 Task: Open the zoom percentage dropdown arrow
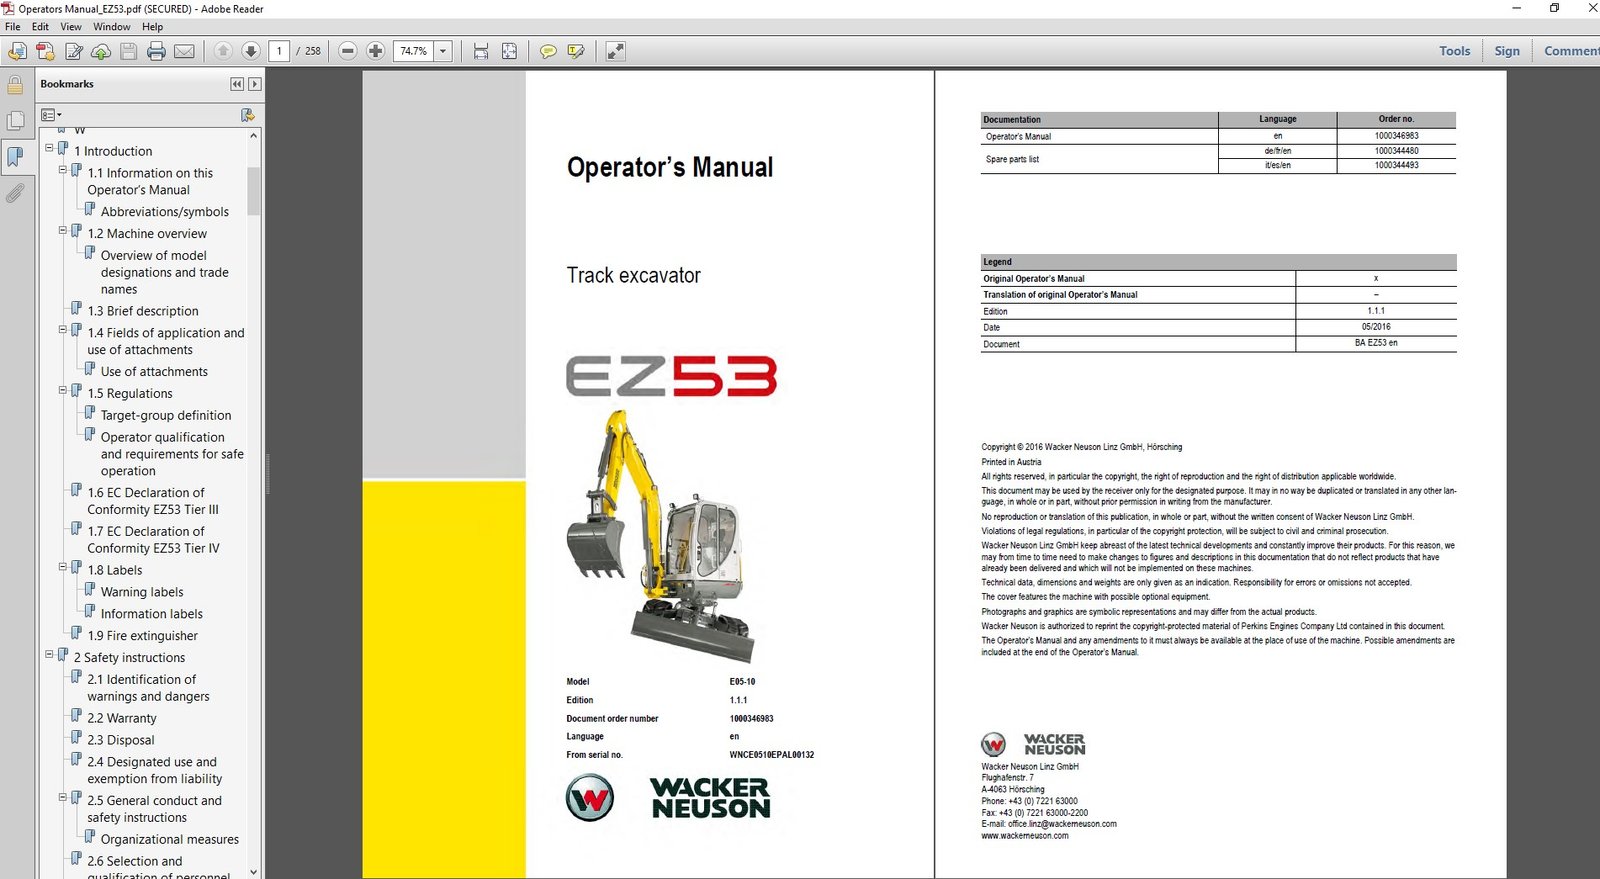[443, 51]
